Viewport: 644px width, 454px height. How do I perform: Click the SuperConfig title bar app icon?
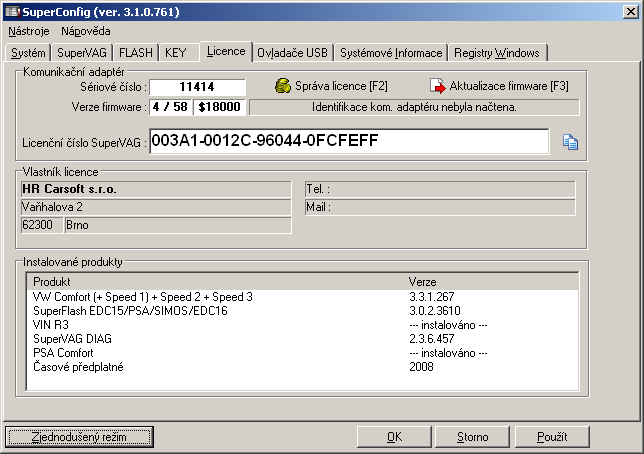12,12
